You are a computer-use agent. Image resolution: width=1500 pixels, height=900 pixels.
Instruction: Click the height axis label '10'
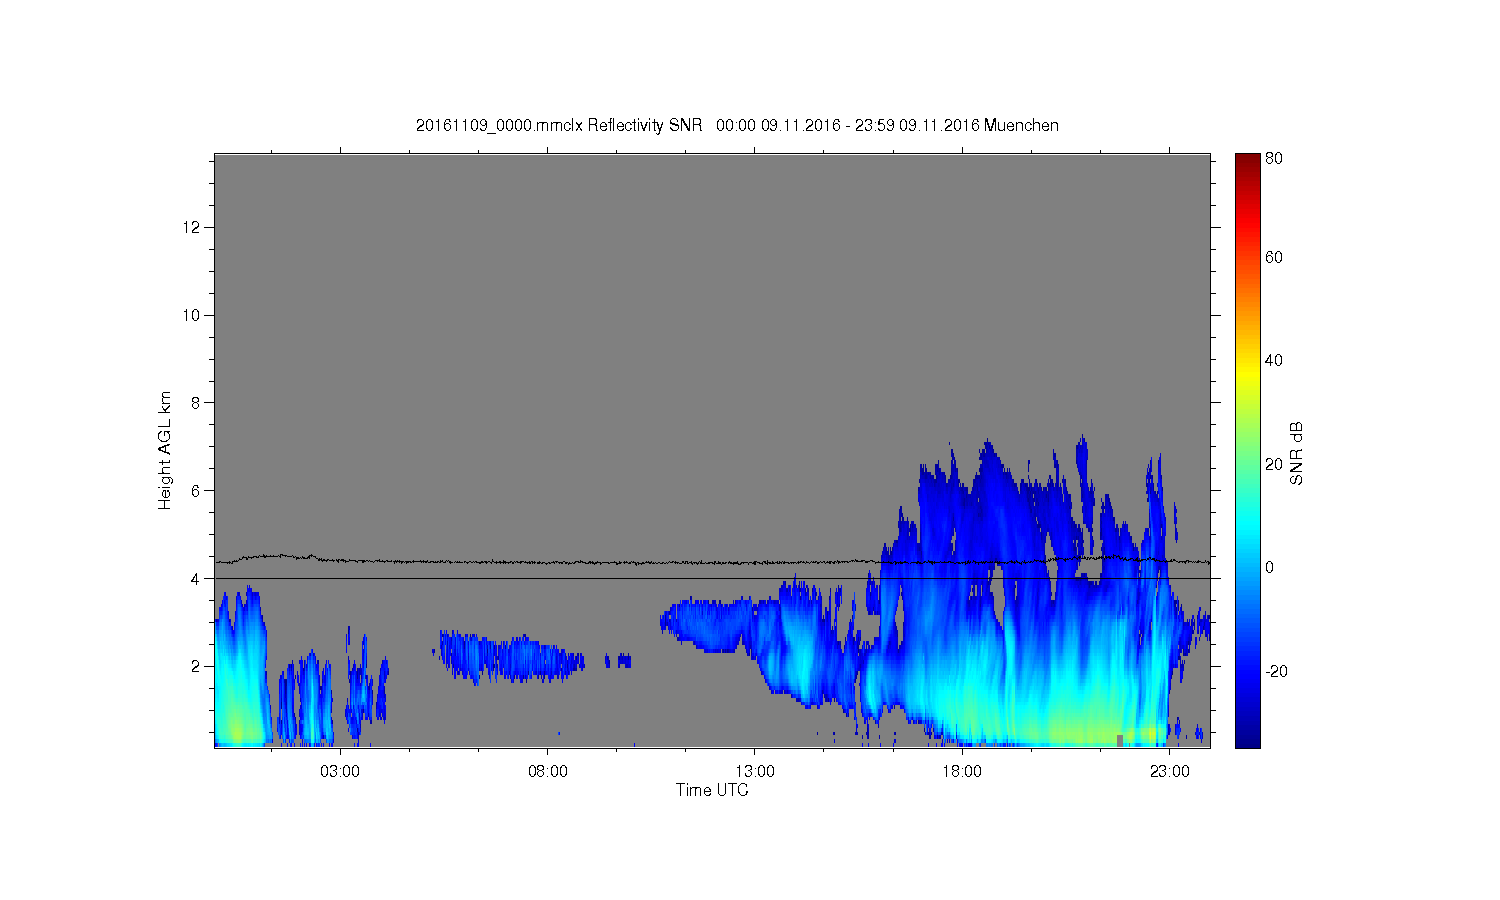pos(193,315)
